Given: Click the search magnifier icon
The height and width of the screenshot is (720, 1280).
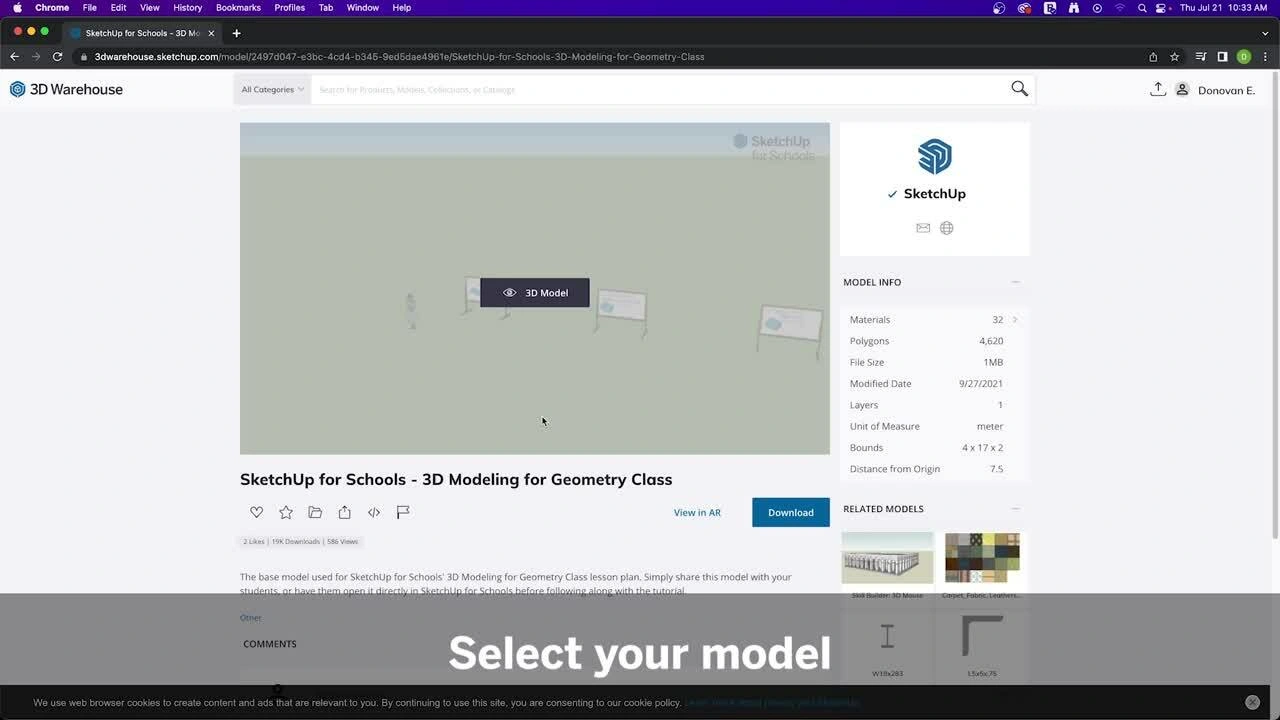Looking at the screenshot, I should pos(1019,89).
